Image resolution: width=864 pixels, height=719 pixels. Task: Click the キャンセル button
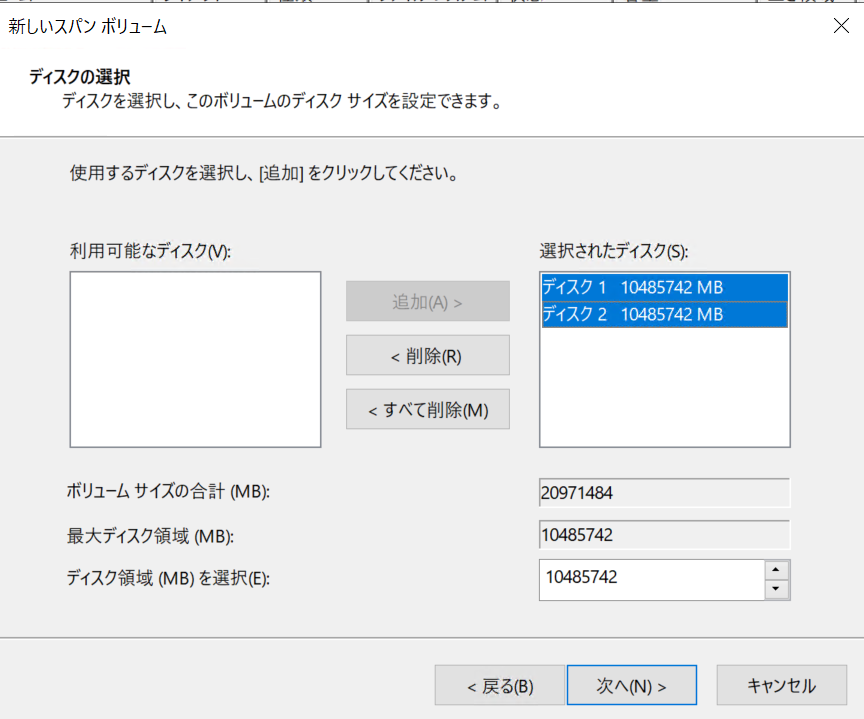point(781,685)
